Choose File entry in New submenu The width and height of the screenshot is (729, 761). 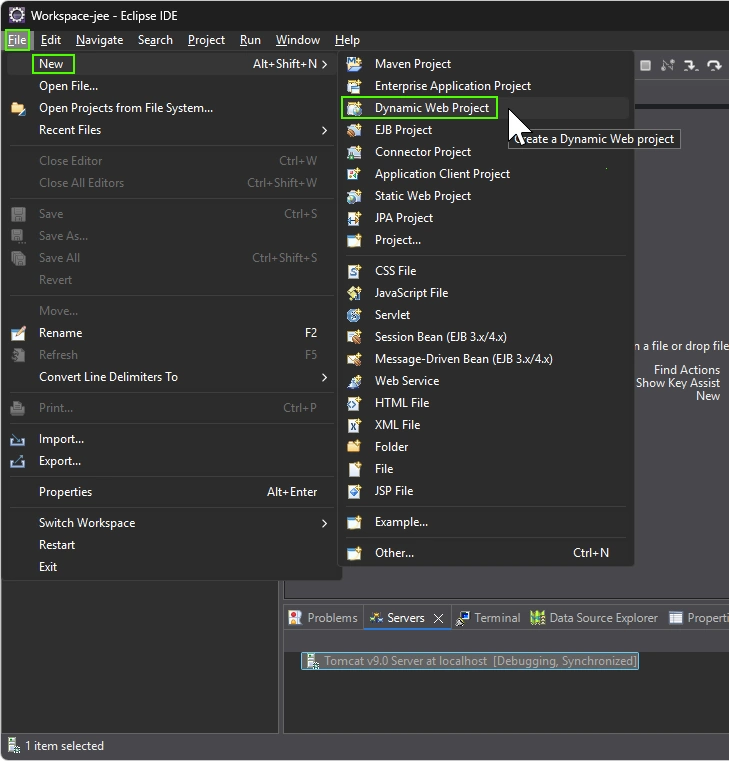pyautogui.click(x=485, y=469)
